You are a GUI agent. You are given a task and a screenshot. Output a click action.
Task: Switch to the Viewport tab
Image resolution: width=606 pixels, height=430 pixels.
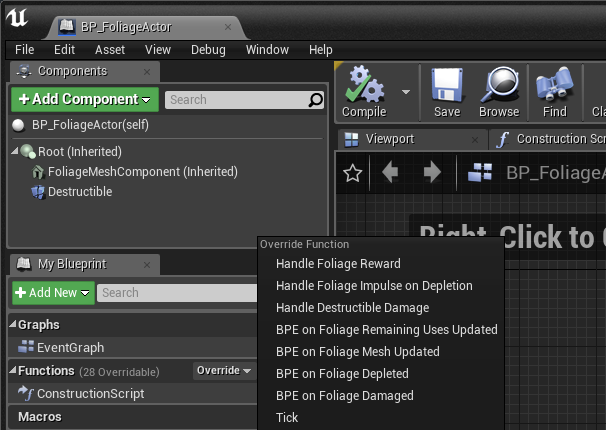click(389, 139)
